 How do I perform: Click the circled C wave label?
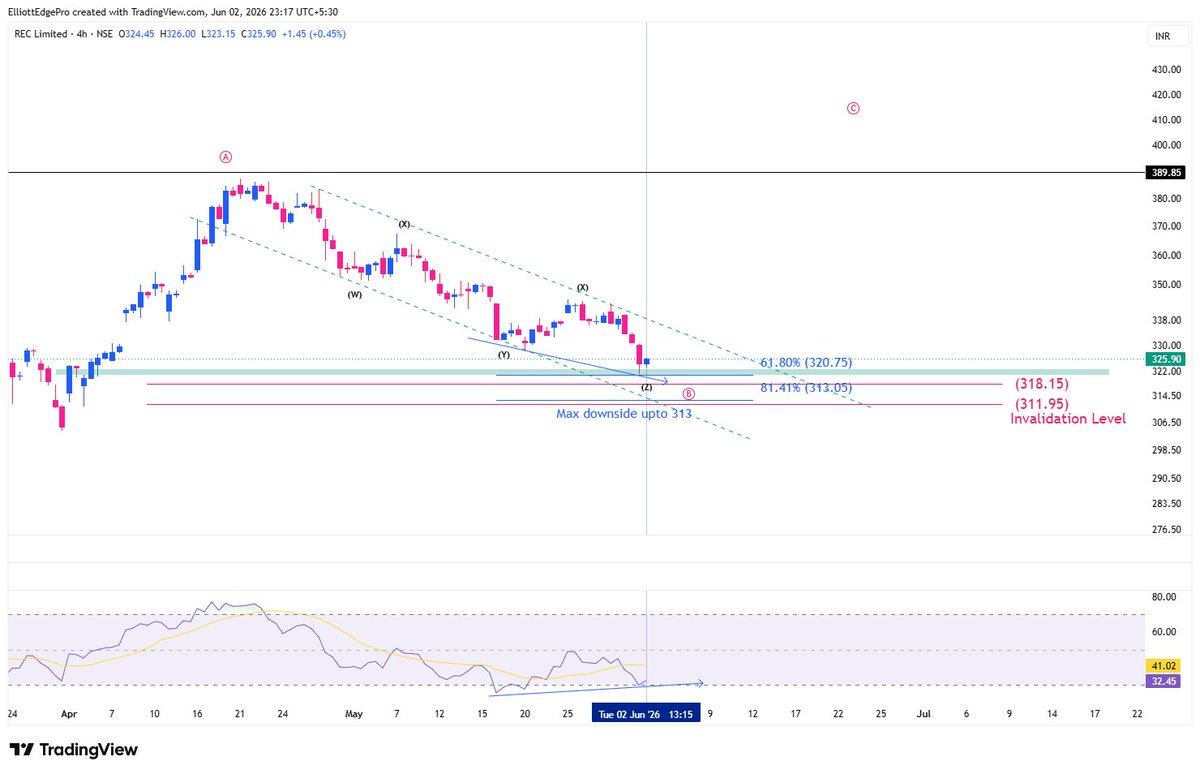[853, 108]
